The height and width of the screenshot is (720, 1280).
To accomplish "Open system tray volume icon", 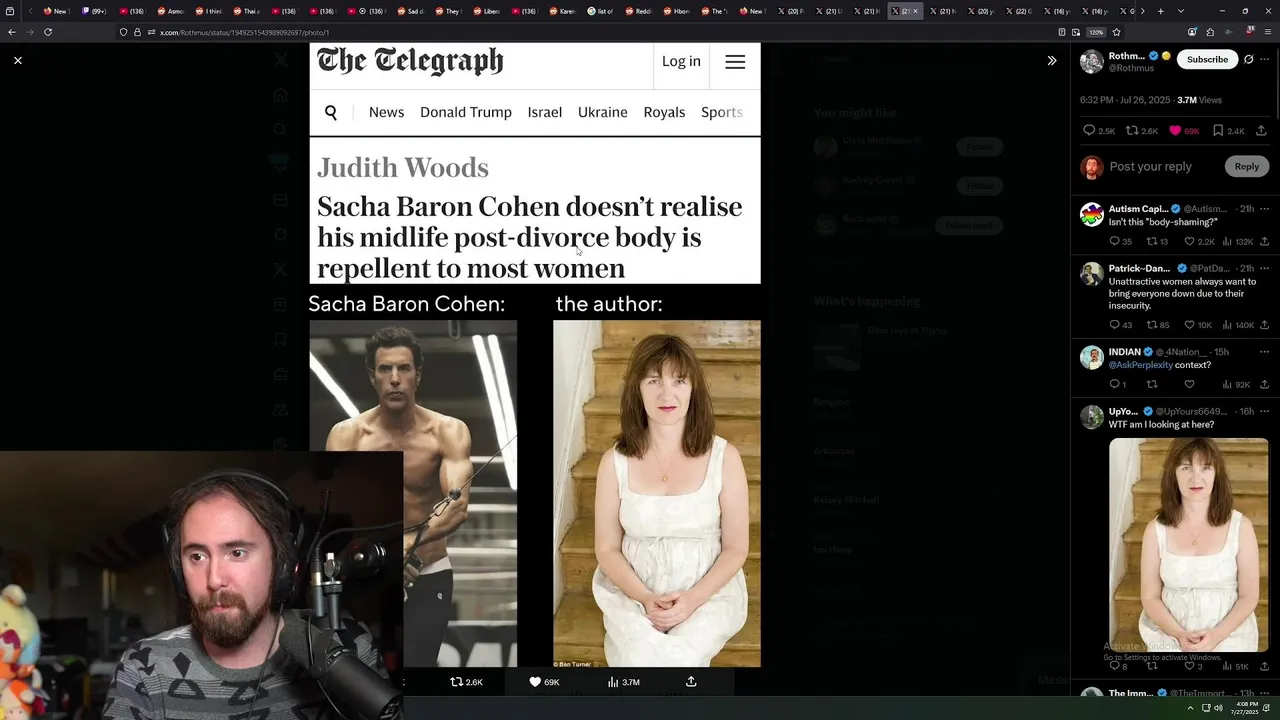I will pos(1217,708).
